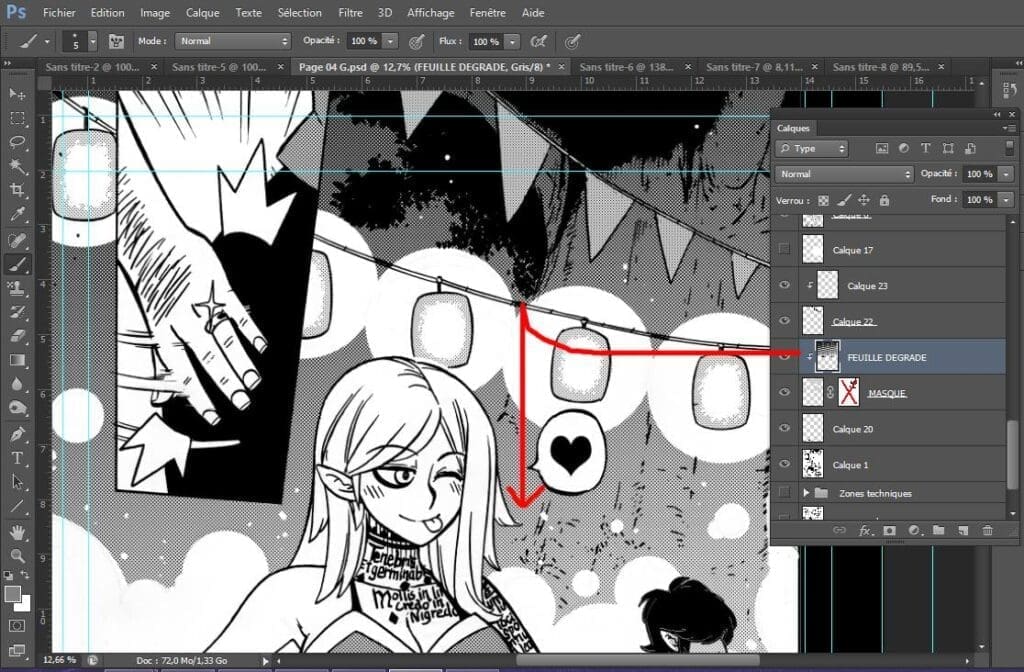
Task: Open layer Fond fill arrow
Action: point(1006,199)
